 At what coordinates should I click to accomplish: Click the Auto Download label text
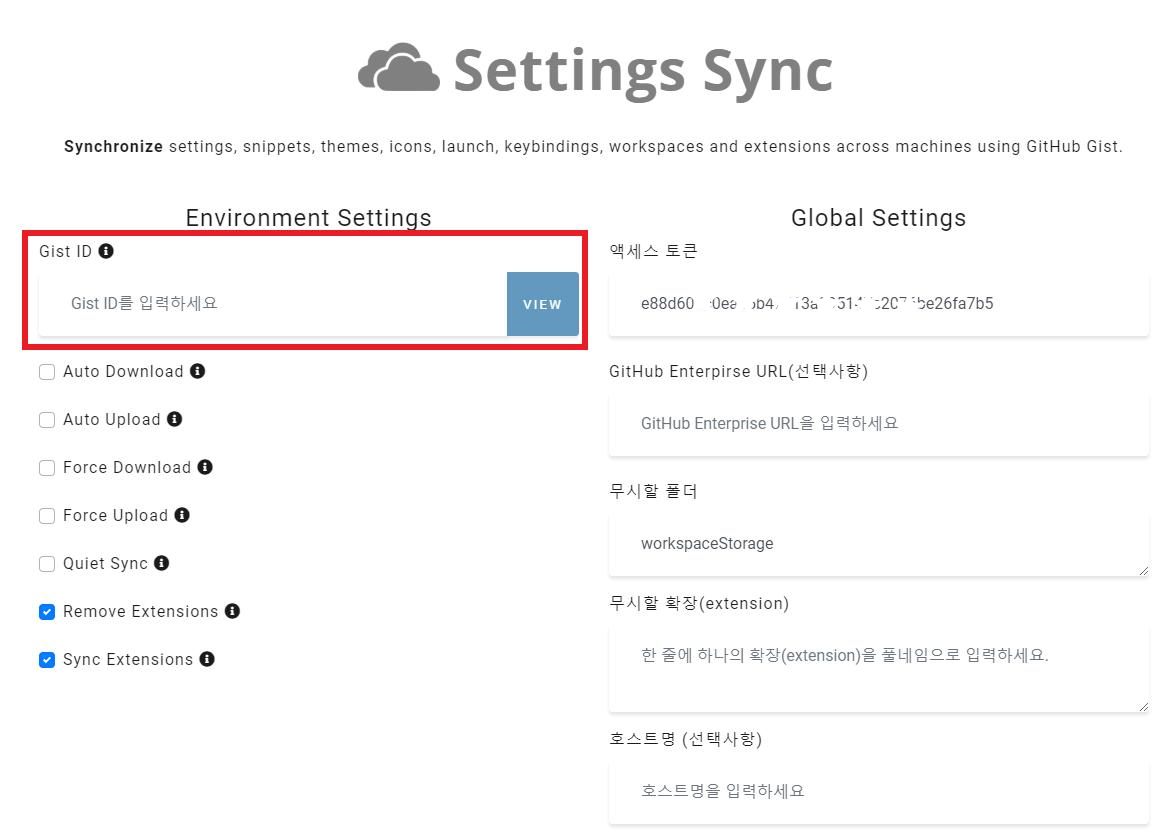pos(123,371)
